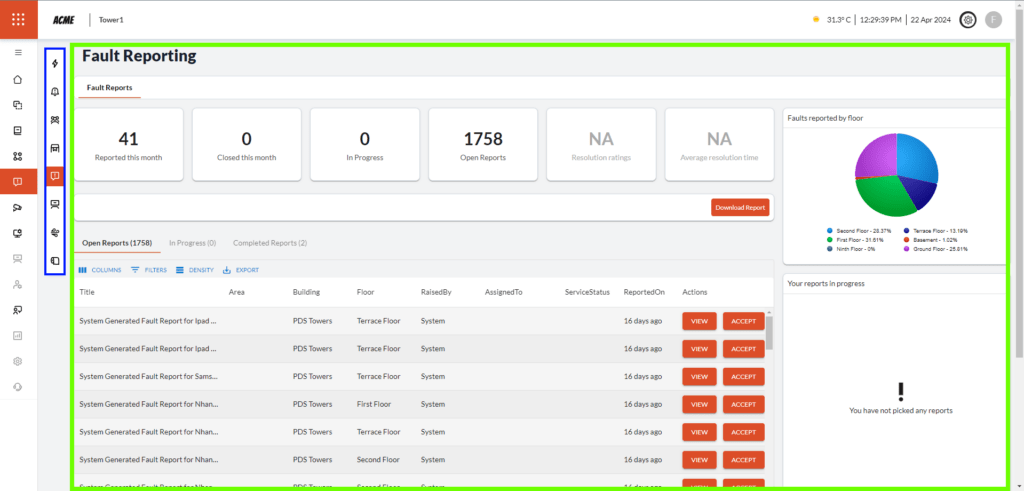Expand DENSITY options in table toolbar
The width and height of the screenshot is (1024, 491).
coord(195,270)
